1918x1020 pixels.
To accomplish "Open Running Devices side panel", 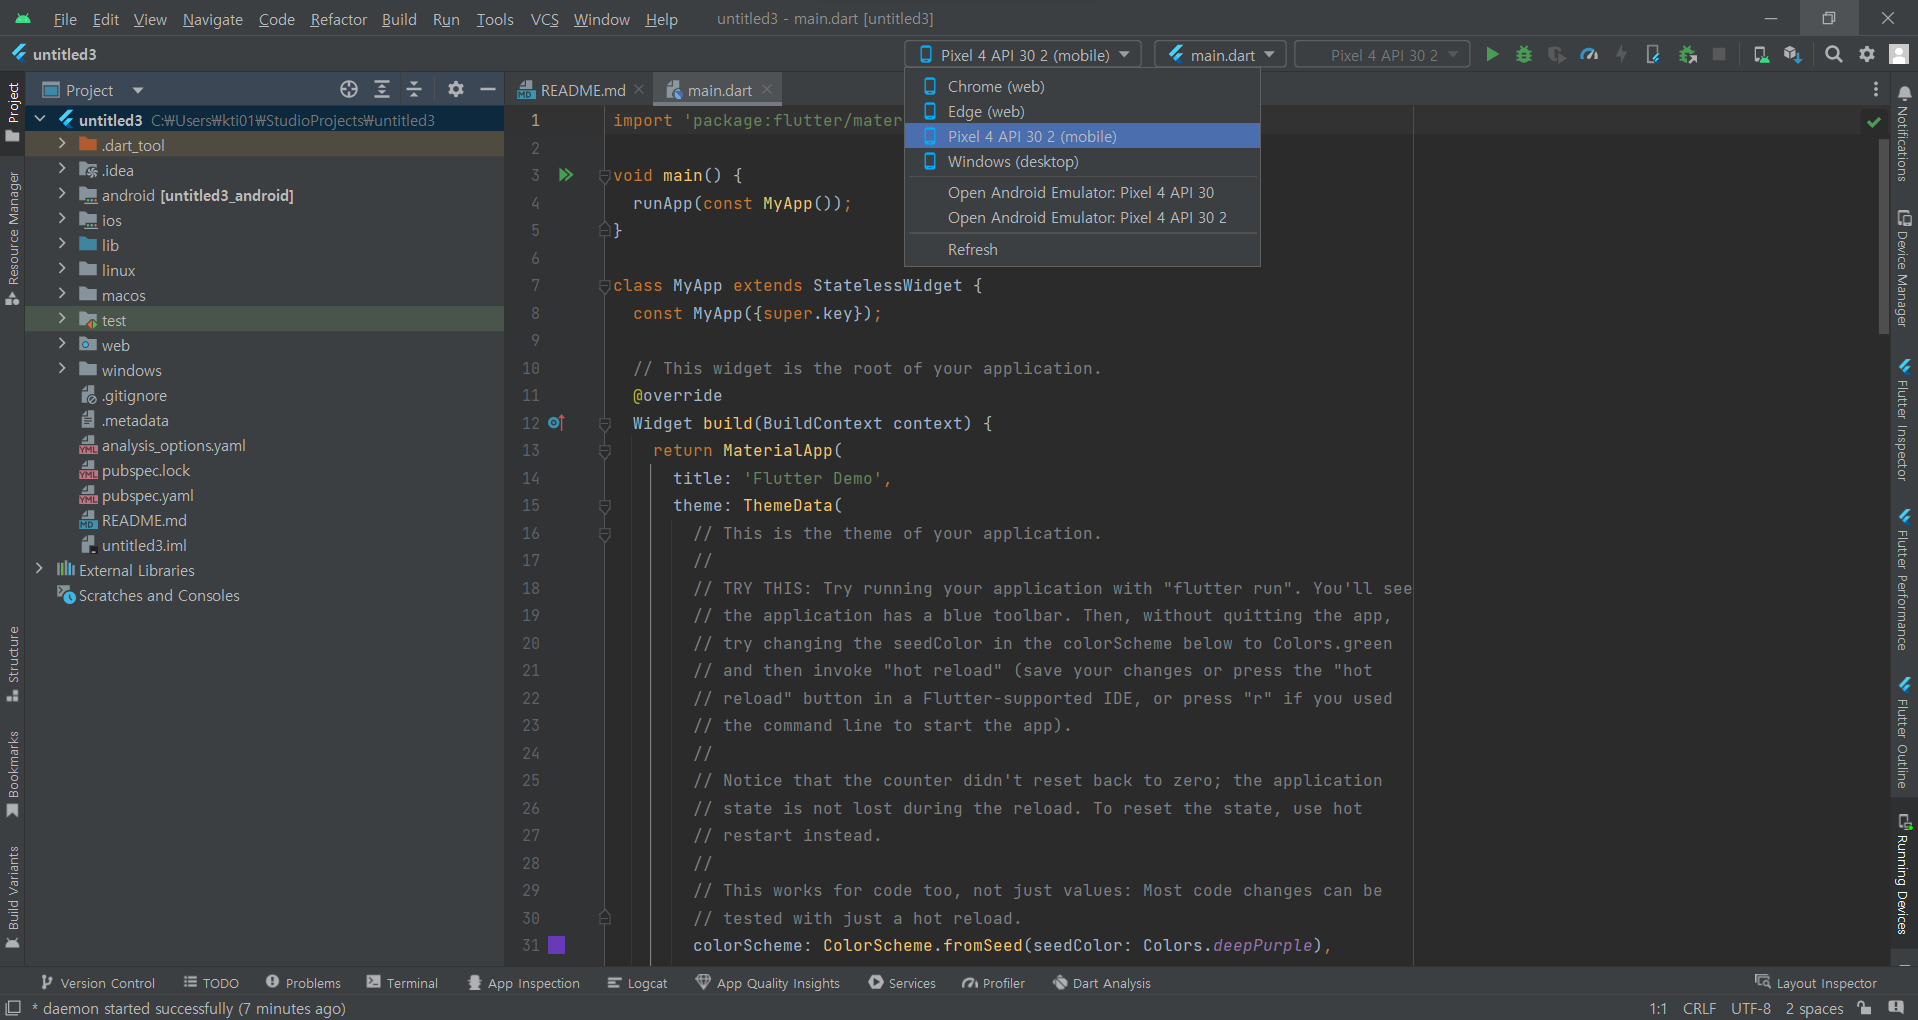I will coord(1903,875).
